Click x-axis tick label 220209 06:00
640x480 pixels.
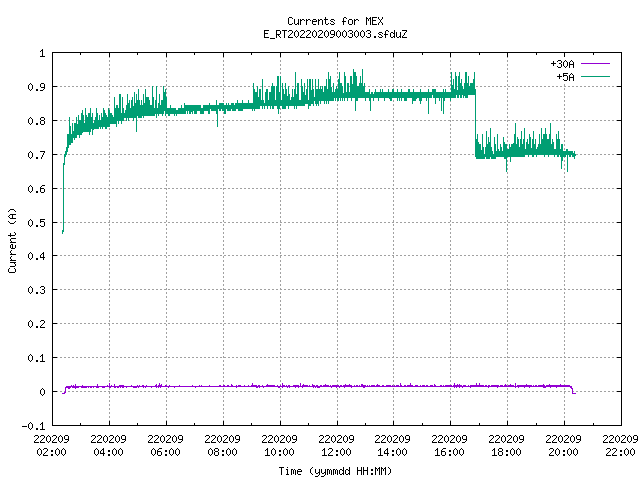[165, 446]
